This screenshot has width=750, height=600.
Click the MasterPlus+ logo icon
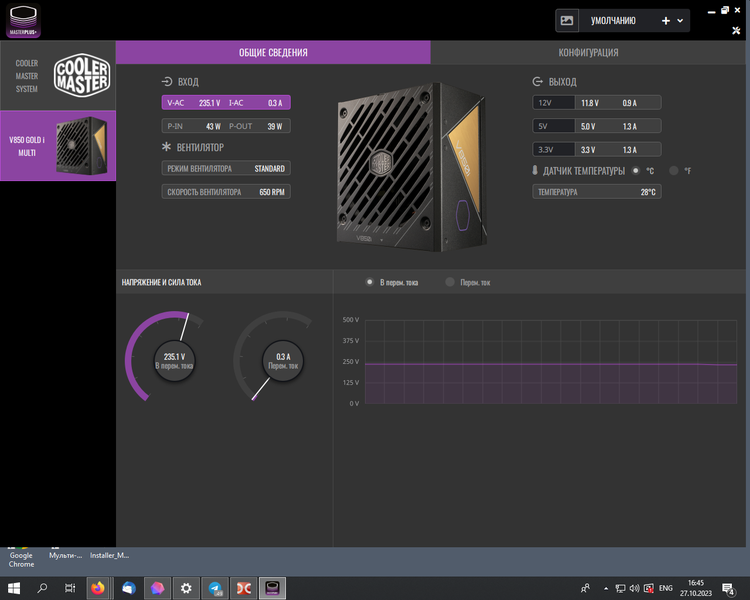[x=23, y=20]
